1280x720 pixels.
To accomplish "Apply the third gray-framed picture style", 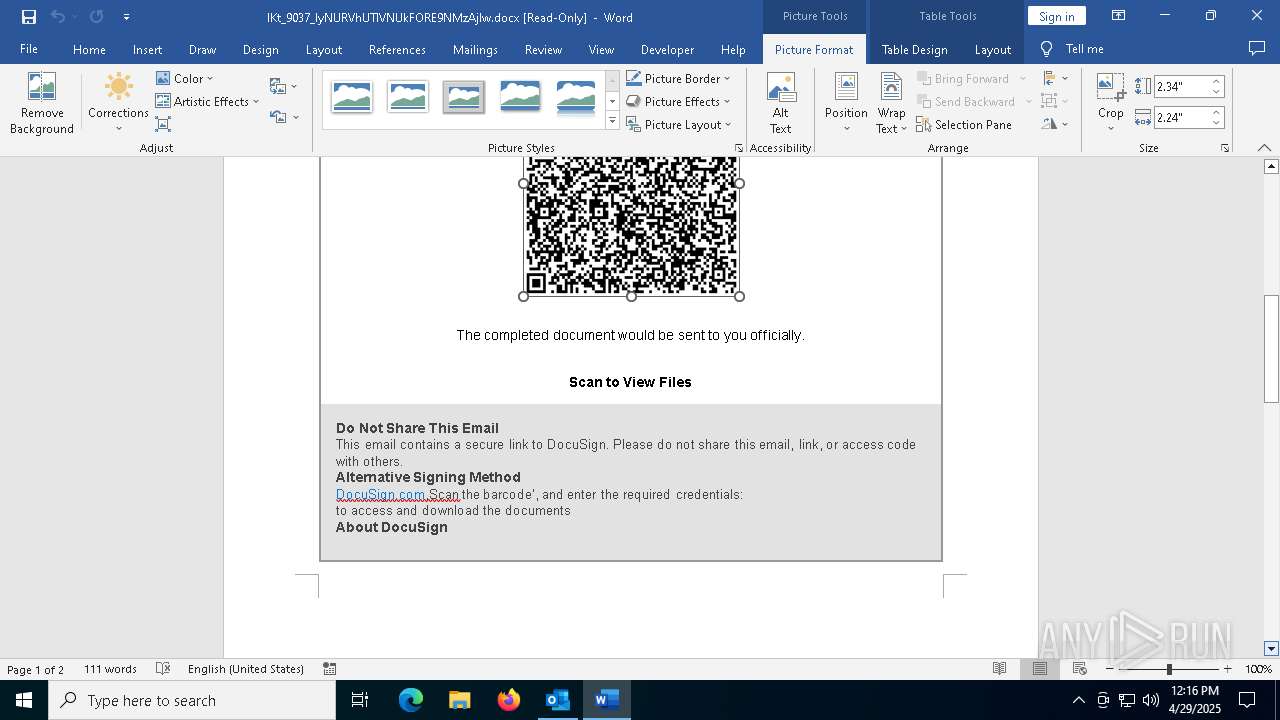I will 464,97.
